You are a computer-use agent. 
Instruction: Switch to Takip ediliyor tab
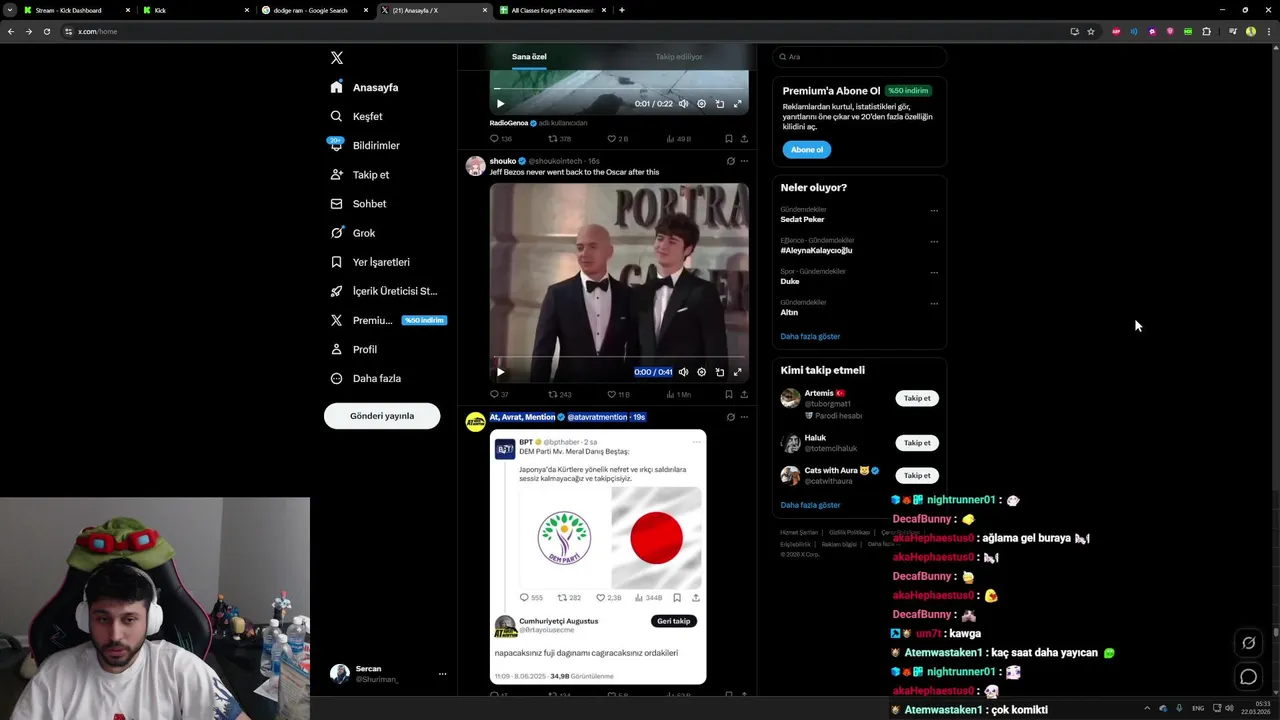679,57
